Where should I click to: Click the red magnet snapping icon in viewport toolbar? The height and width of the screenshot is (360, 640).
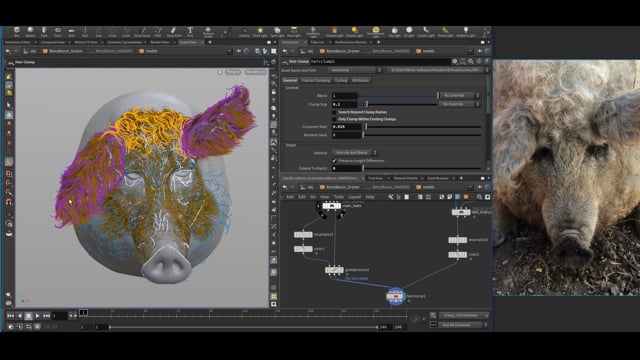click(x=9, y=202)
